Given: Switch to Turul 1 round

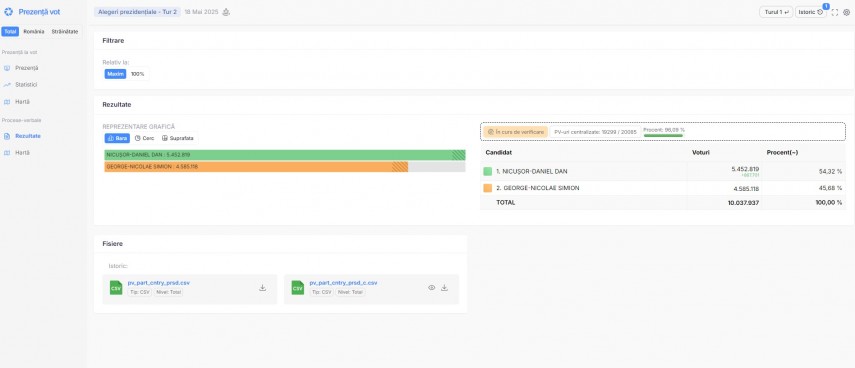Looking at the screenshot, I should pyautogui.click(x=776, y=12).
